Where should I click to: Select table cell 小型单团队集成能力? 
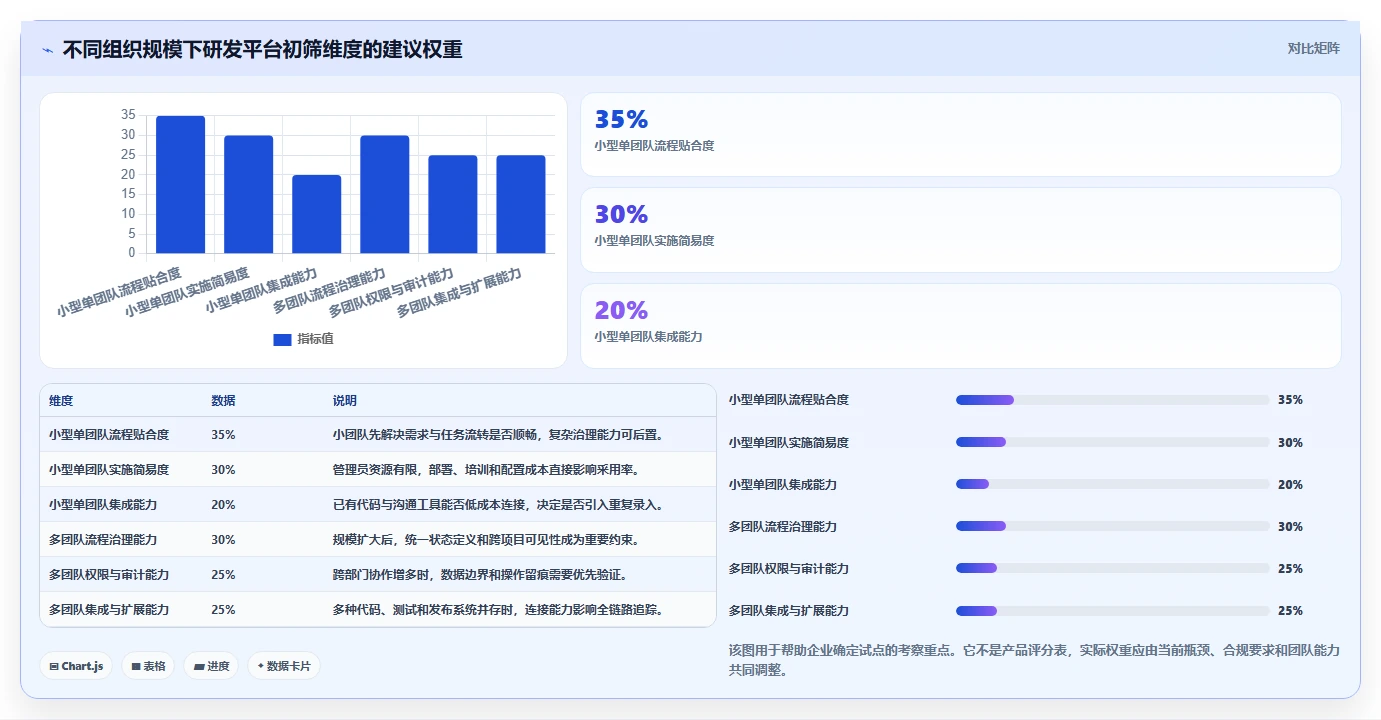103,505
